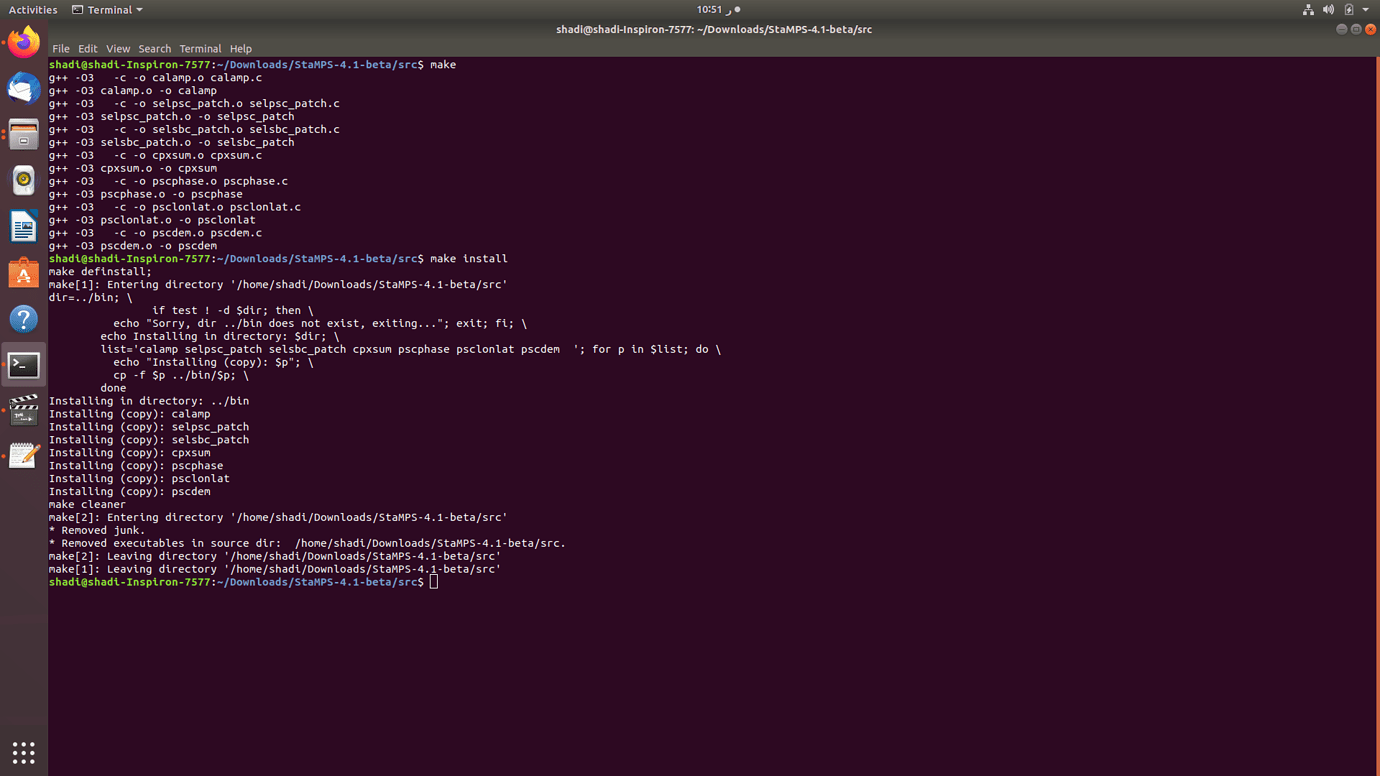This screenshot has height=776, width=1380.
Task: Open the Show Applications grid
Action: [22, 752]
